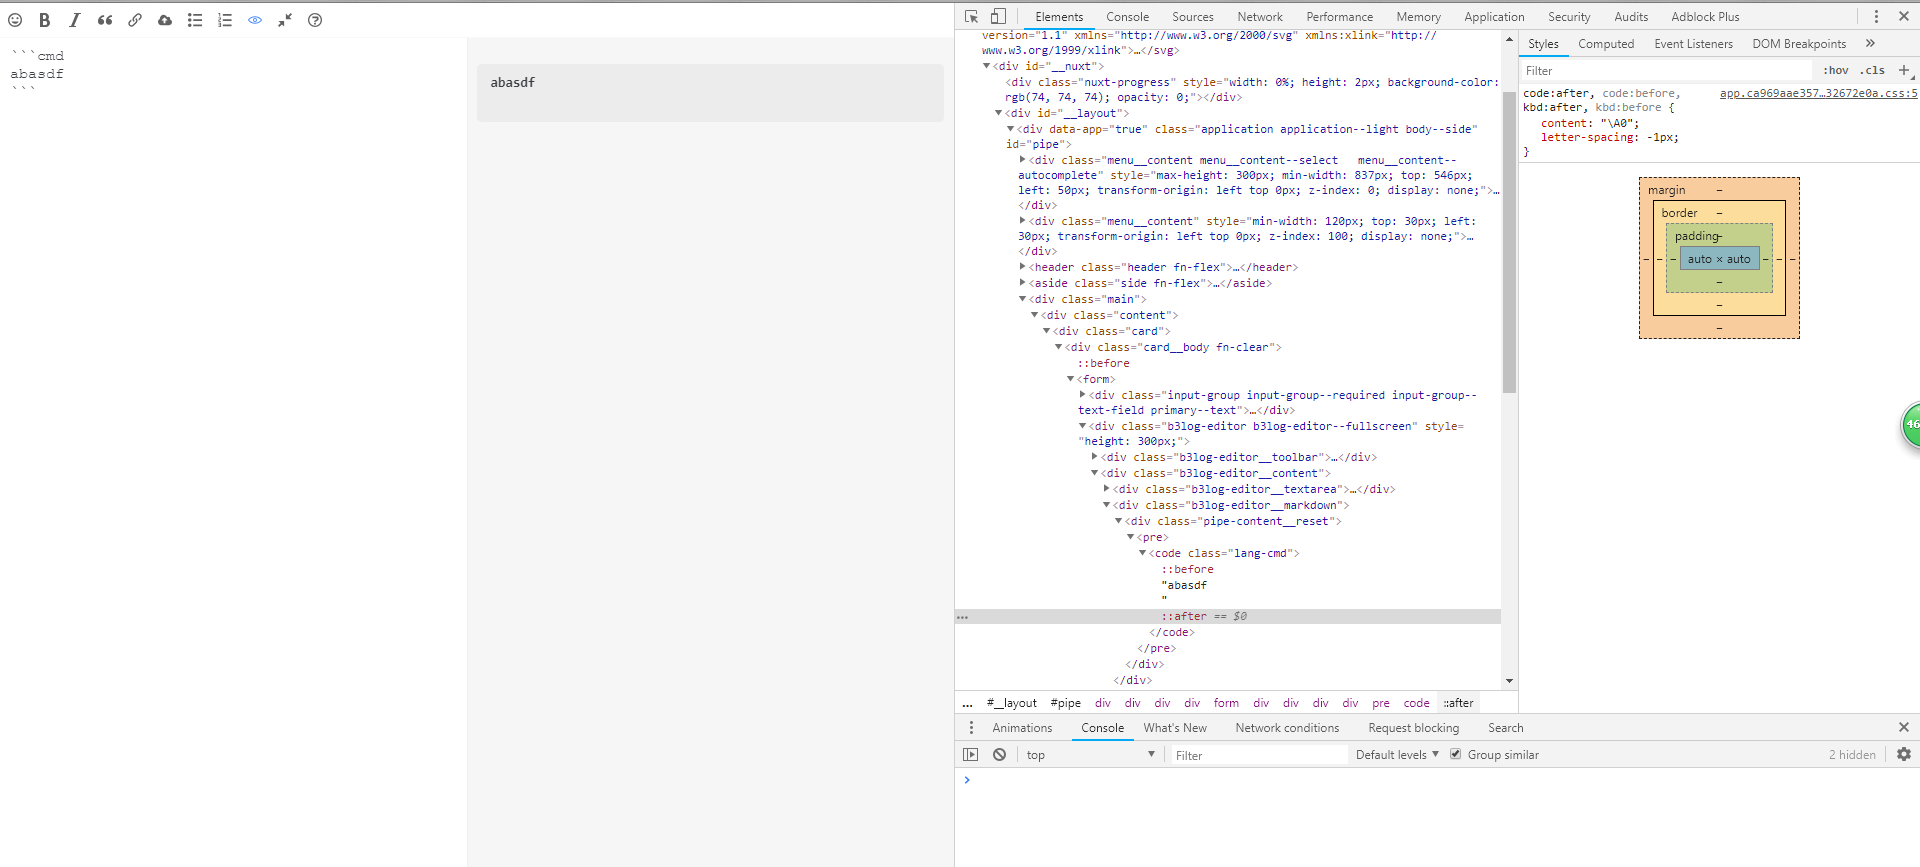Open the Computed styles tab
1920x867 pixels.
1605,44
